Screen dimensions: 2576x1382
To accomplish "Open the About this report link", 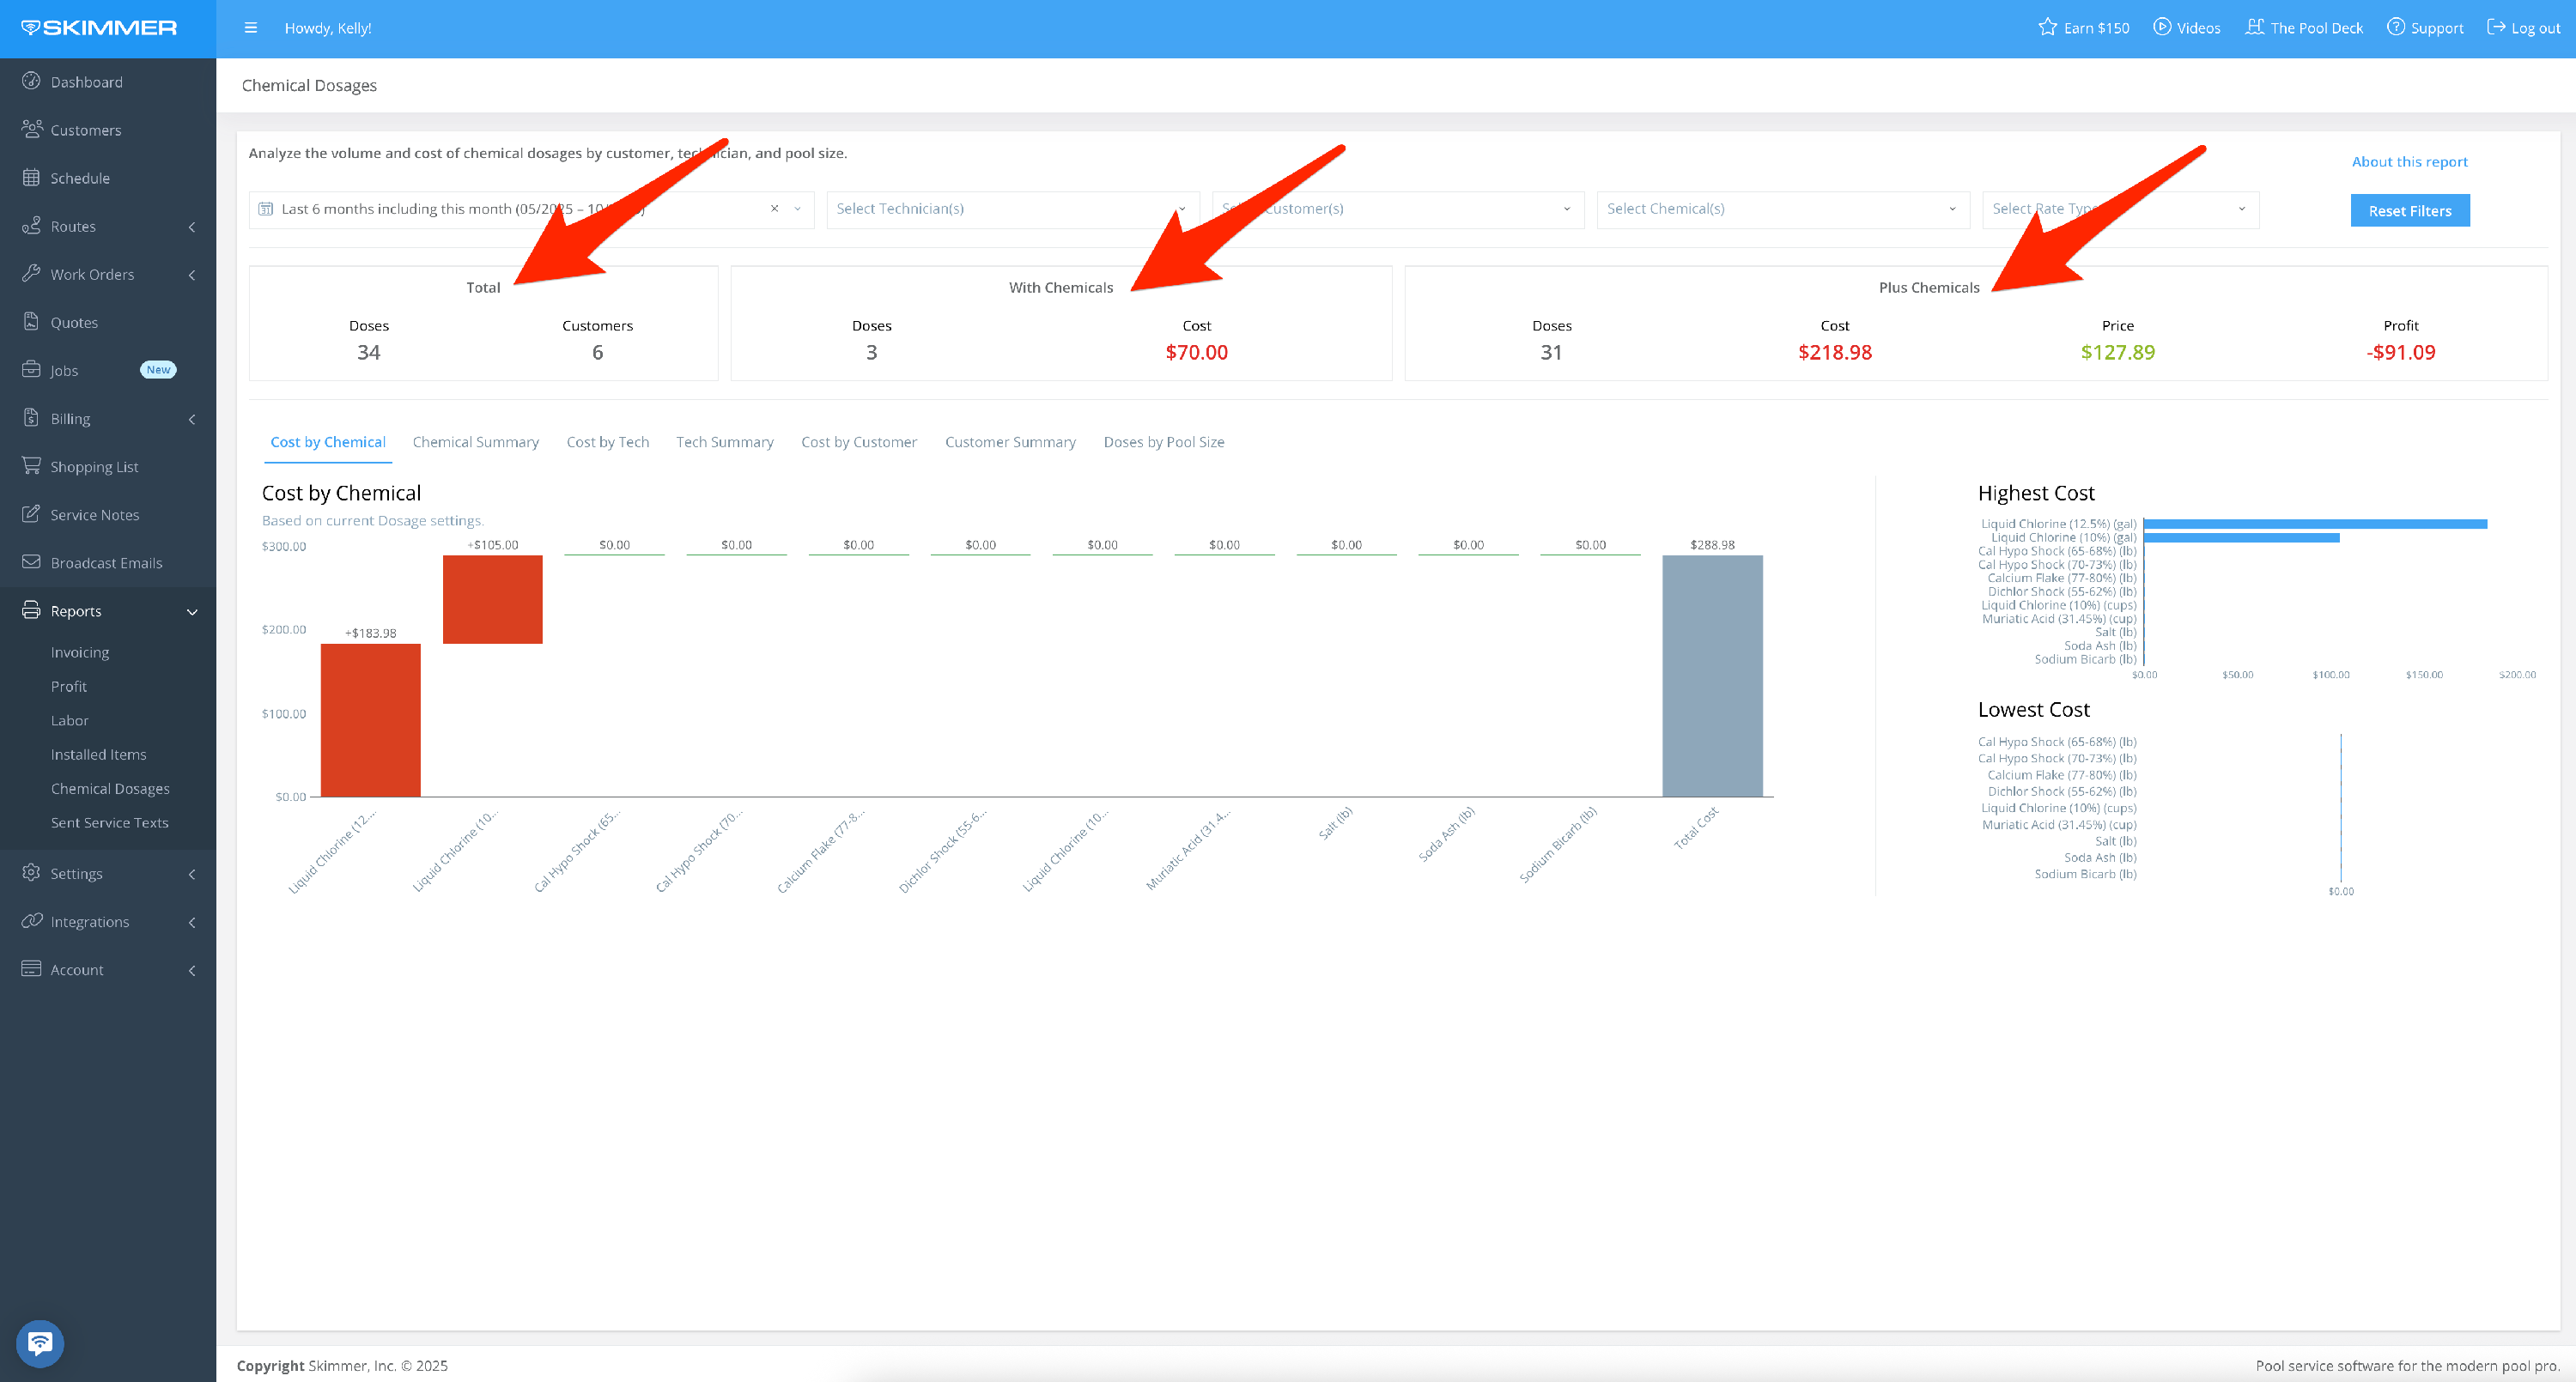I will coord(2409,162).
